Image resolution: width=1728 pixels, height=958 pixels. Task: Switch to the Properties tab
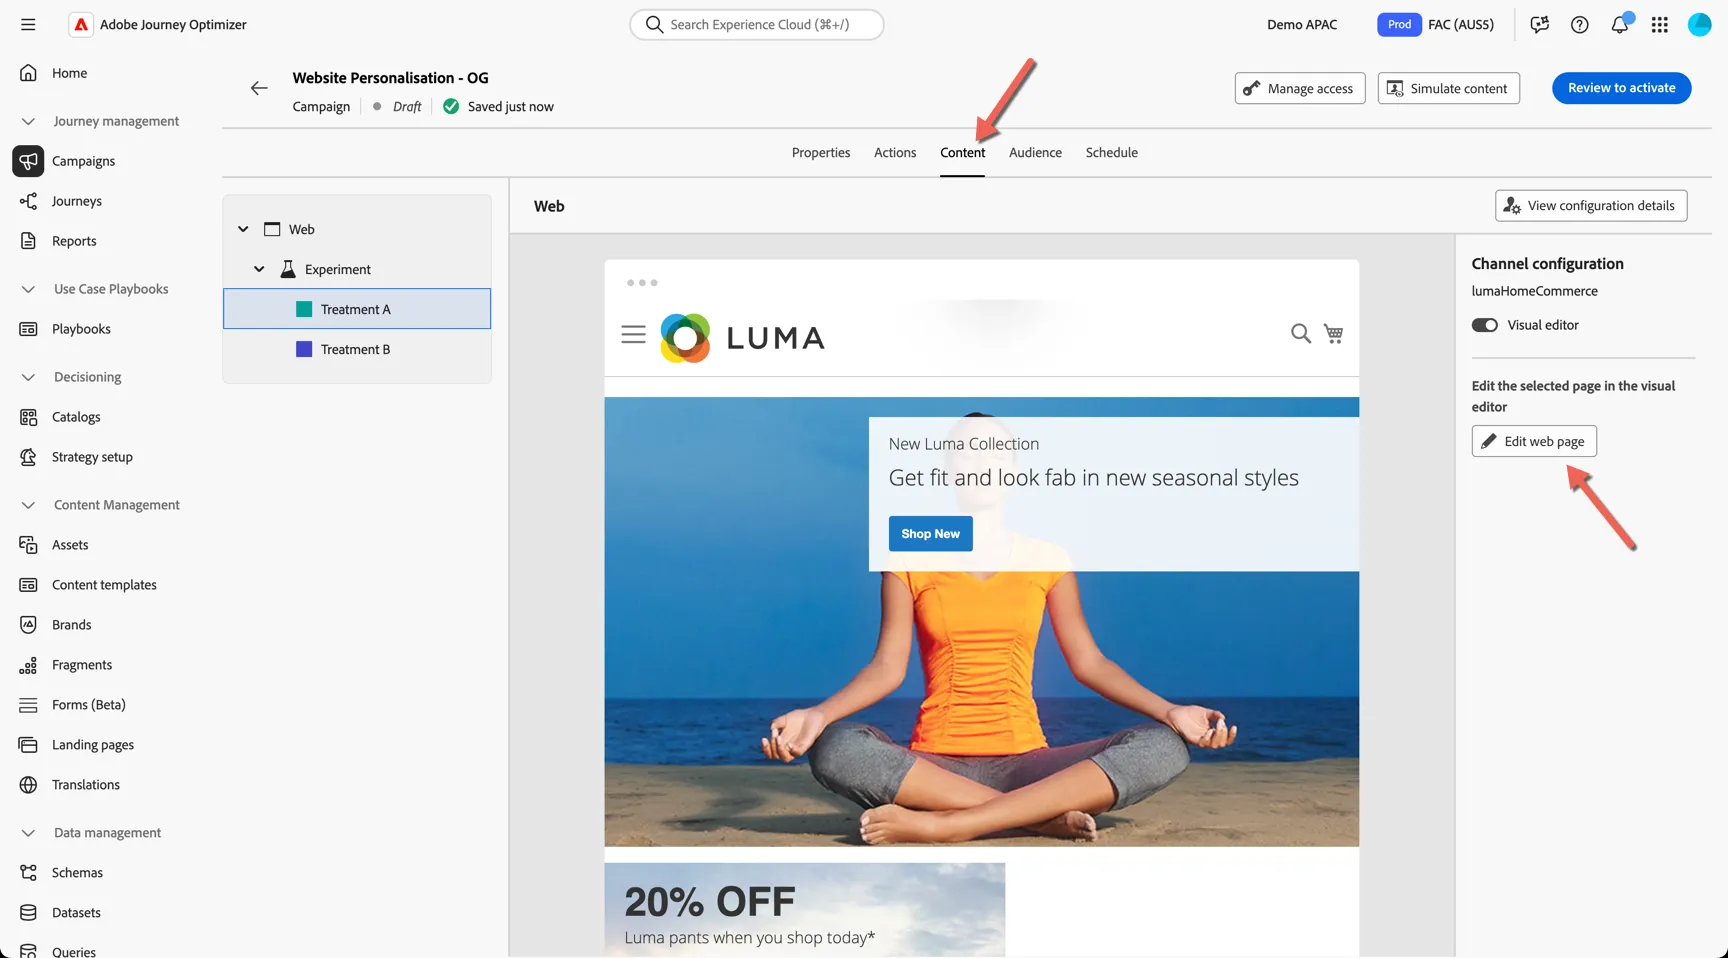pyautogui.click(x=821, y=153)
